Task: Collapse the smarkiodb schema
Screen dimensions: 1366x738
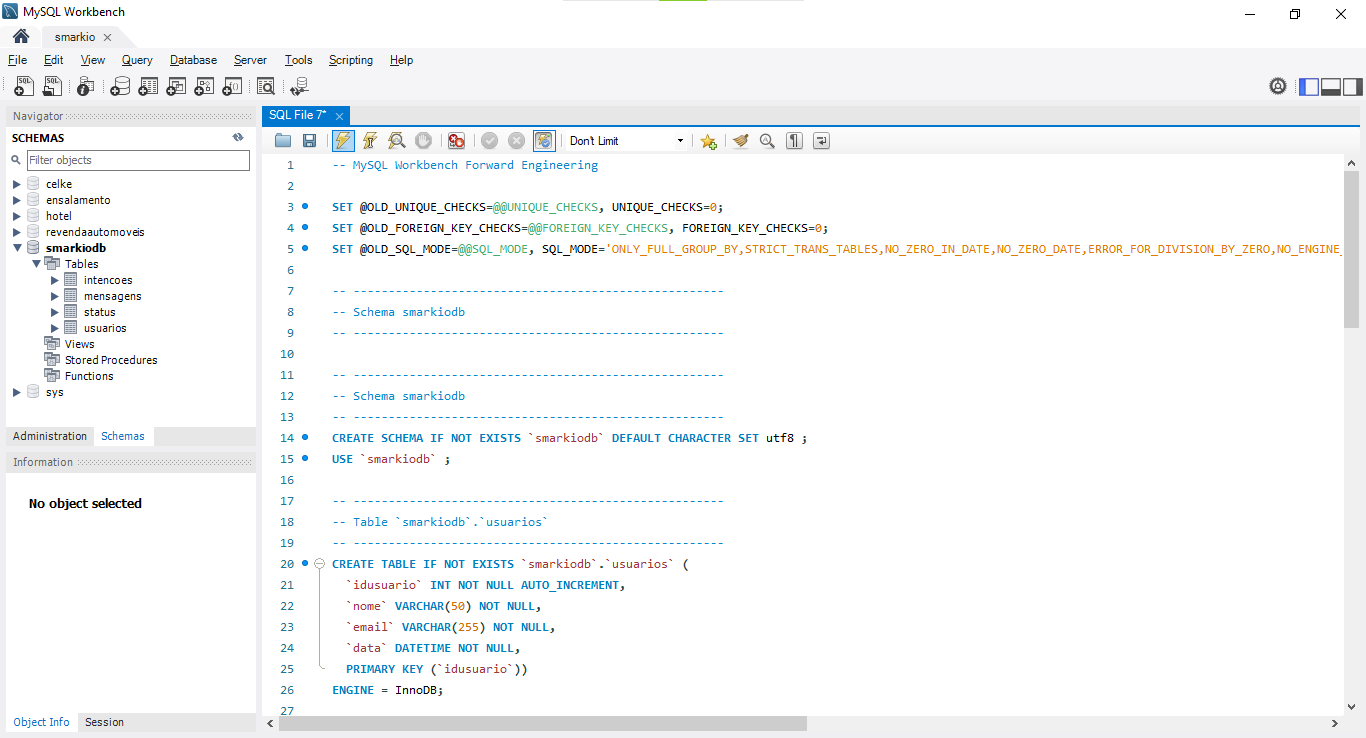Action: tap(17, 248)
